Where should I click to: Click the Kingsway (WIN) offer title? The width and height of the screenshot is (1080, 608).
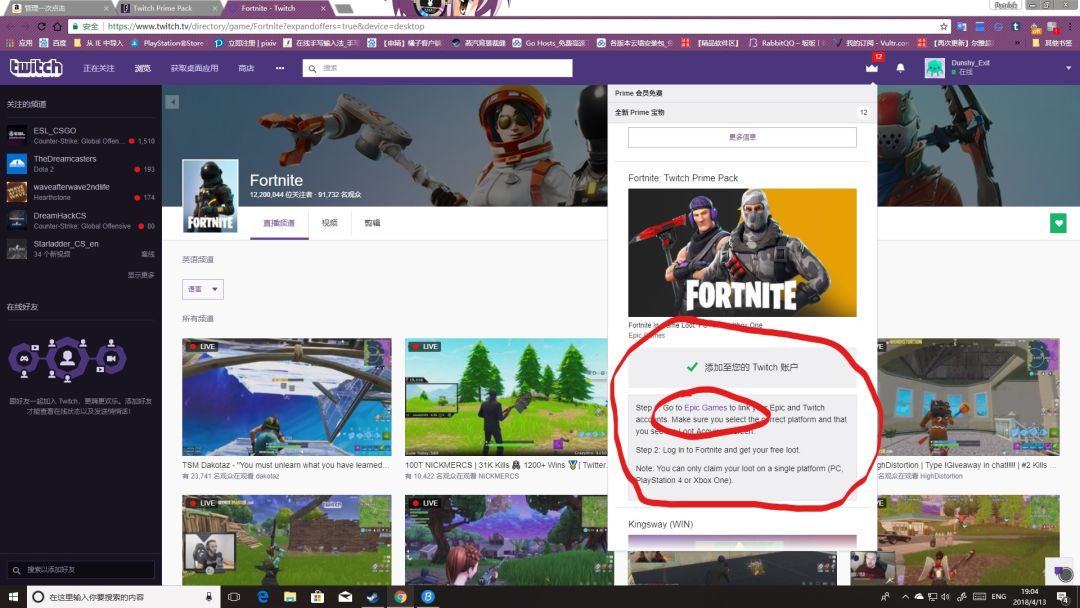pyautogui.click(x=661, y=524)
